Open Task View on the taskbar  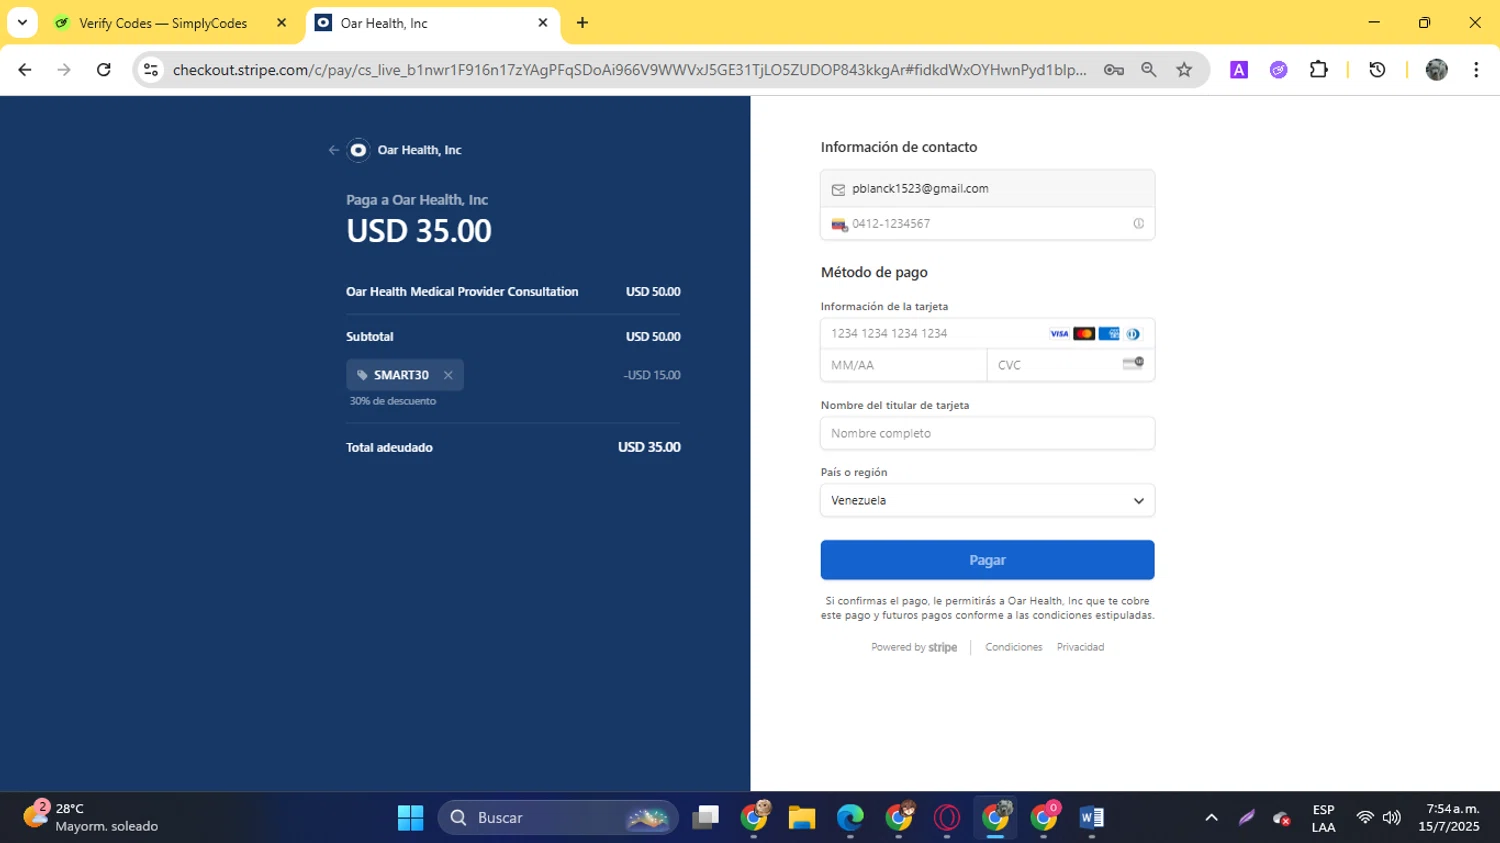pyautogui.click(x=706, y=818)
